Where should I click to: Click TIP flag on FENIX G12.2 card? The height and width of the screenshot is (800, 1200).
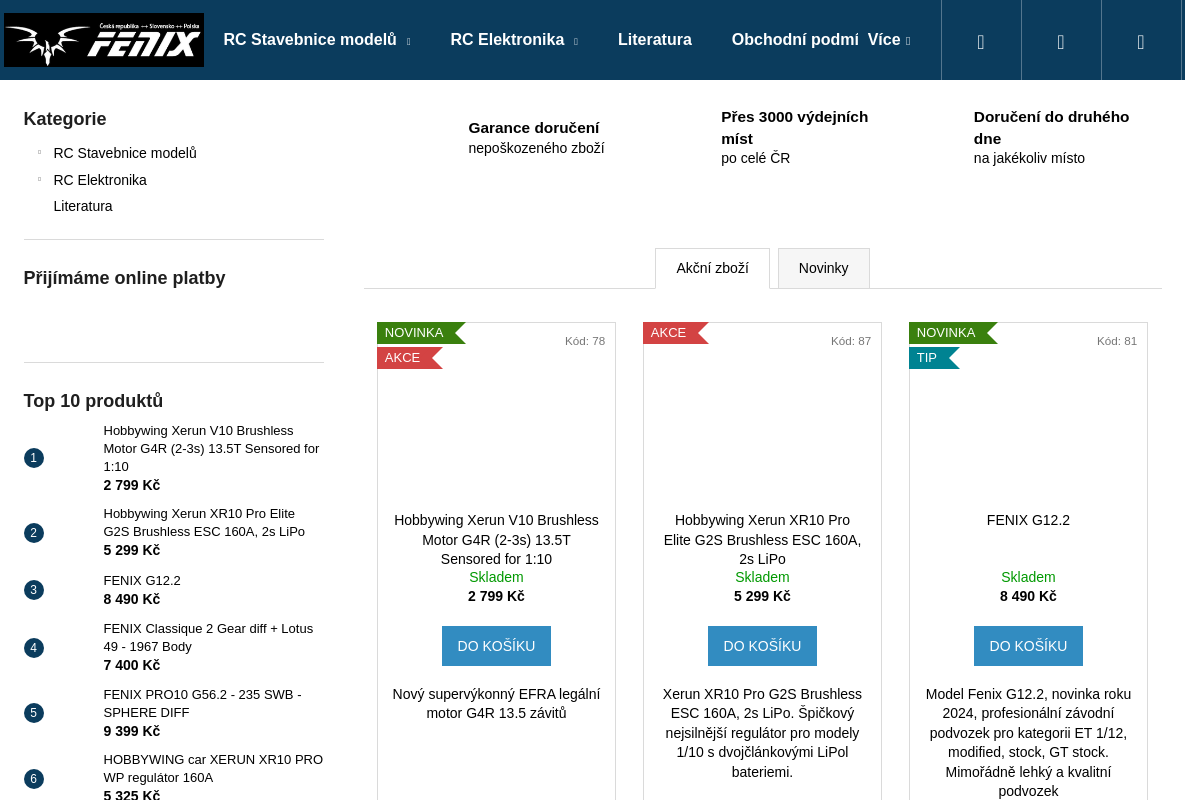click(x=934, y=358)
